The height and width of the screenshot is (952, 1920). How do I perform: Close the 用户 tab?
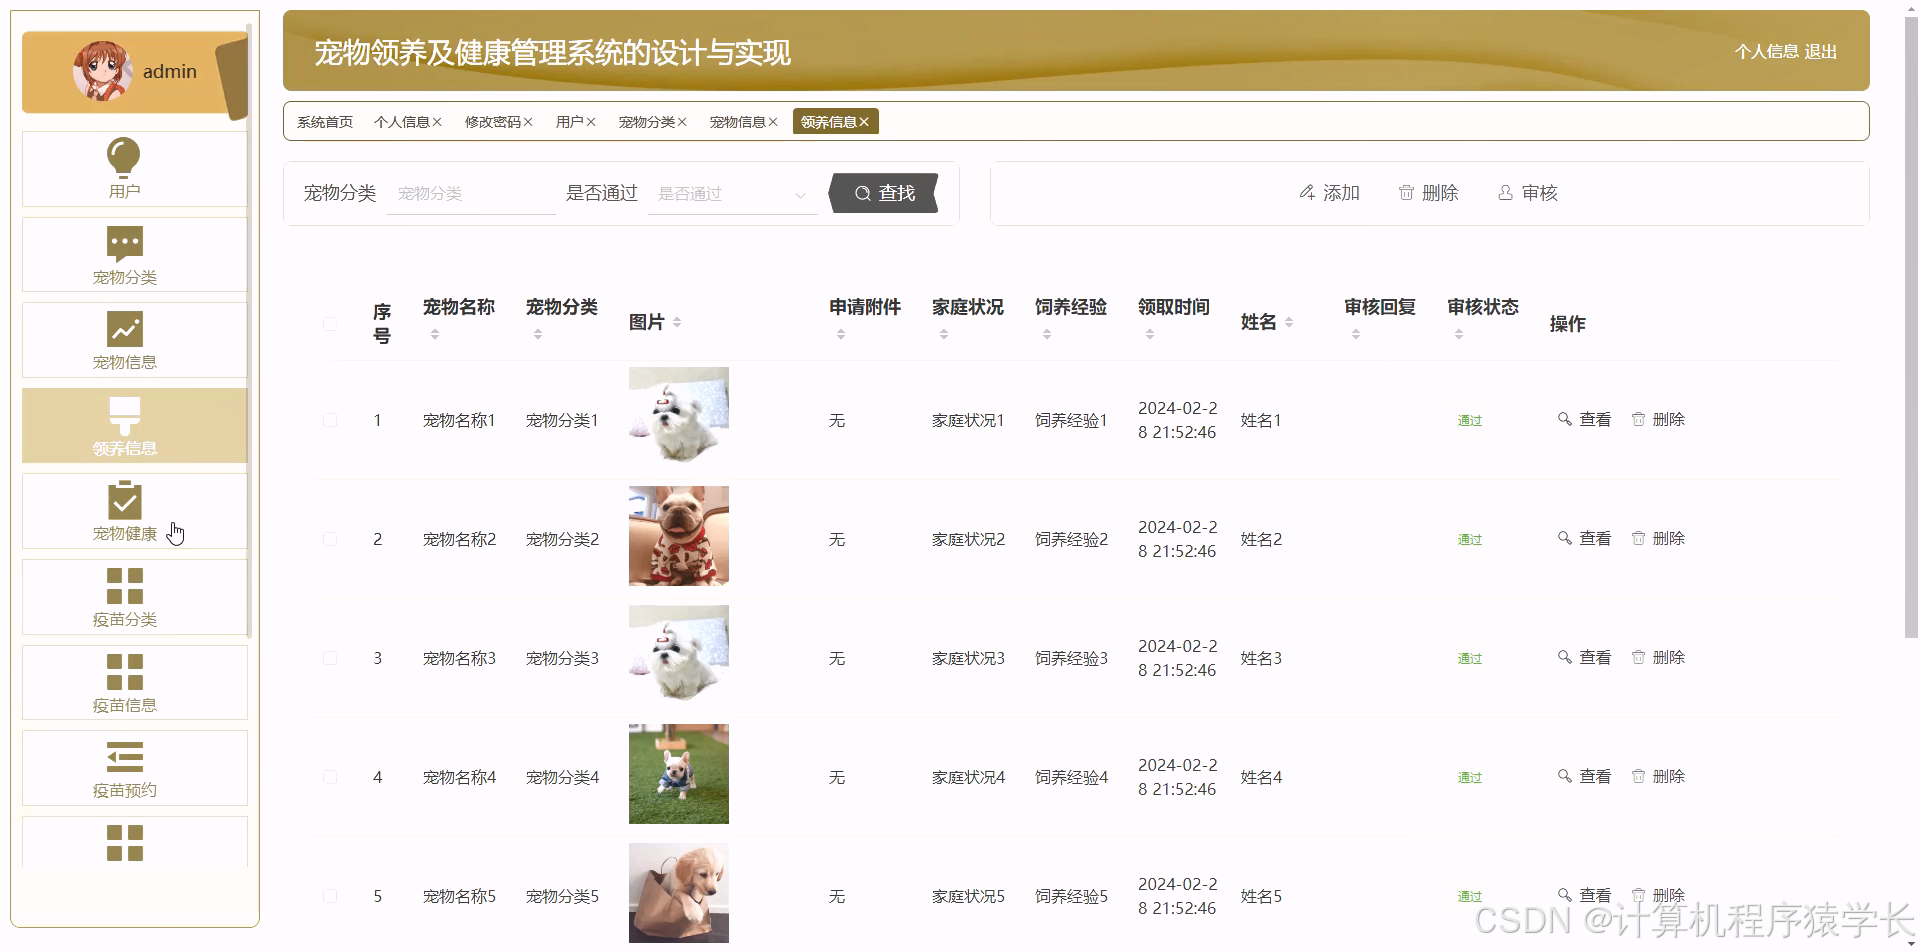(591, 122)
